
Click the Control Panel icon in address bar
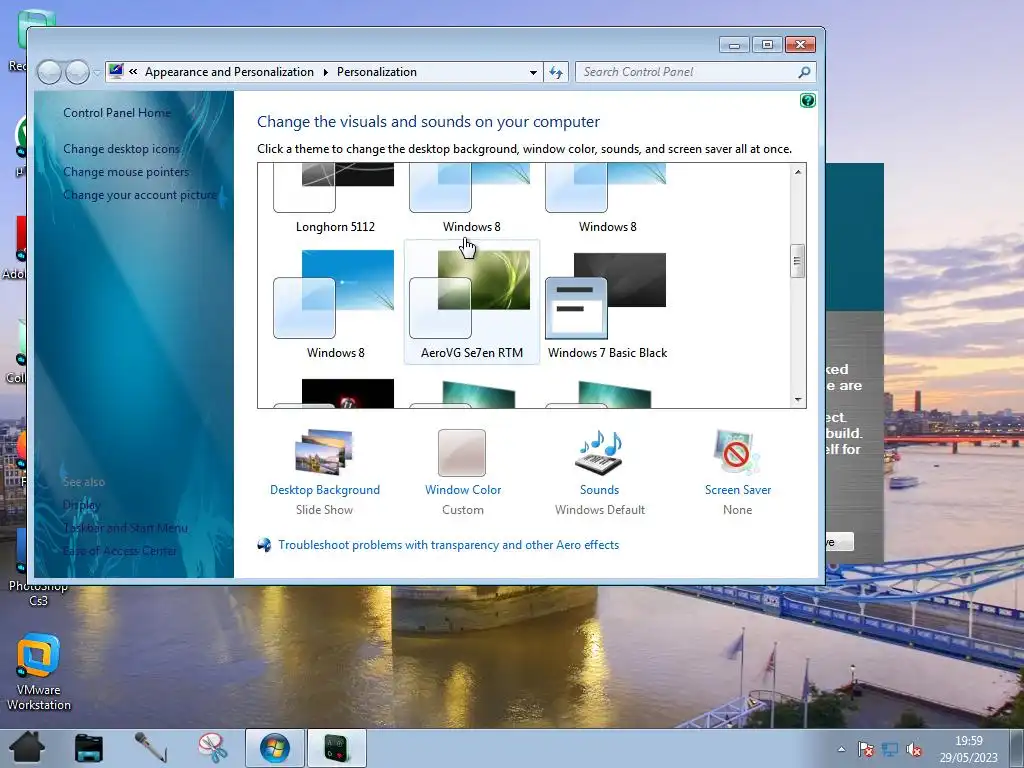pyautogui.click(x=116, y=71)
